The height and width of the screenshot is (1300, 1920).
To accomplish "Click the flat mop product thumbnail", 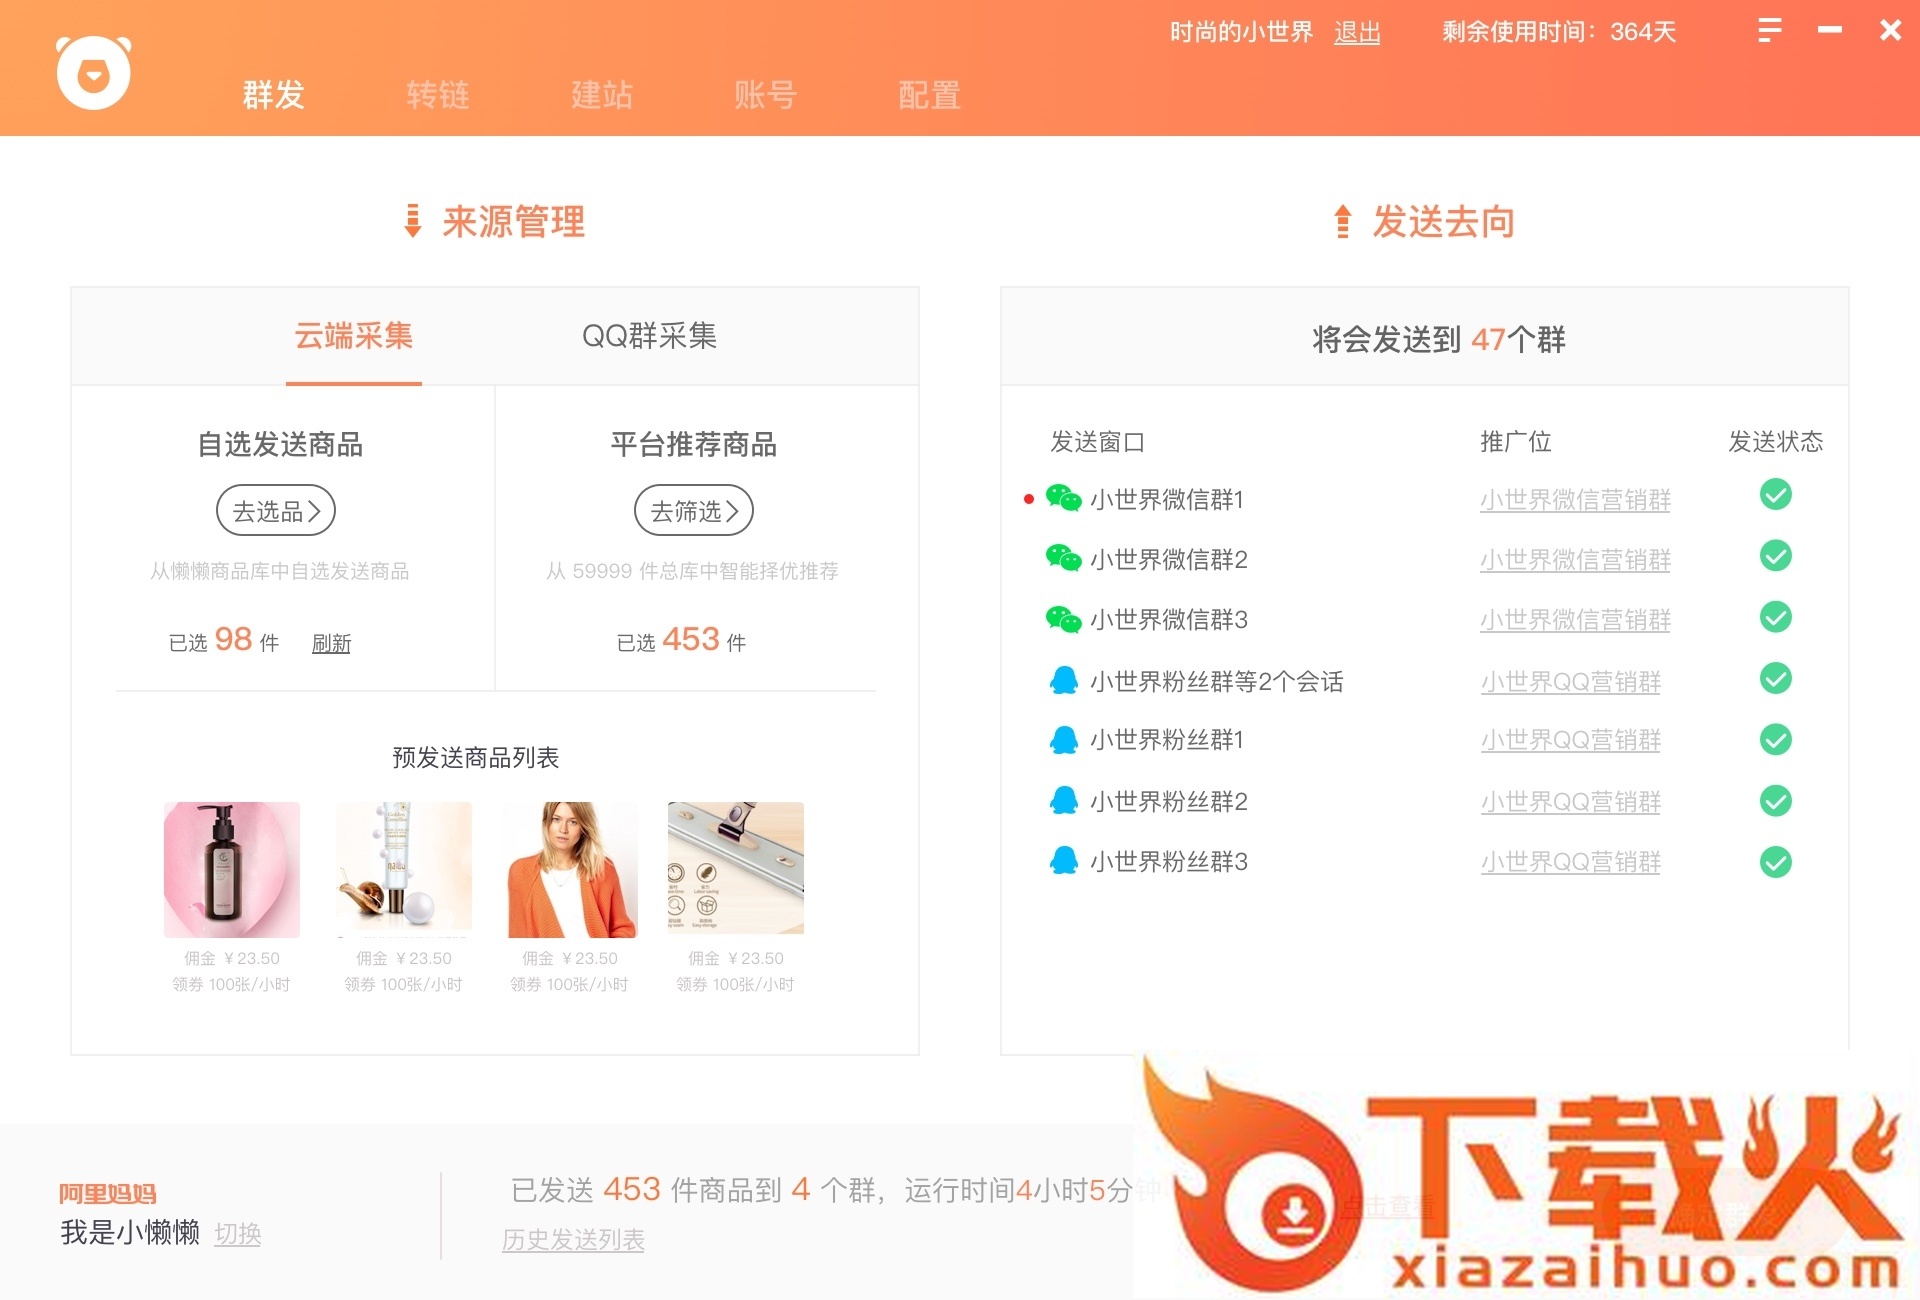I will (x=736, y=869).
